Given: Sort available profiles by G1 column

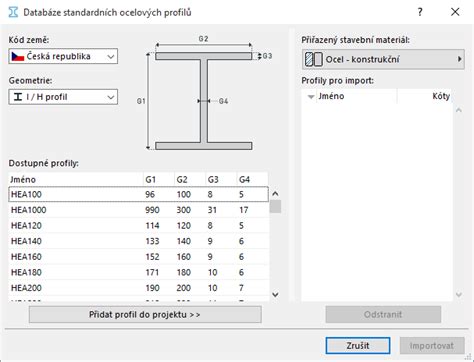Looking at the screenshot, I should [x=158, y=179].
